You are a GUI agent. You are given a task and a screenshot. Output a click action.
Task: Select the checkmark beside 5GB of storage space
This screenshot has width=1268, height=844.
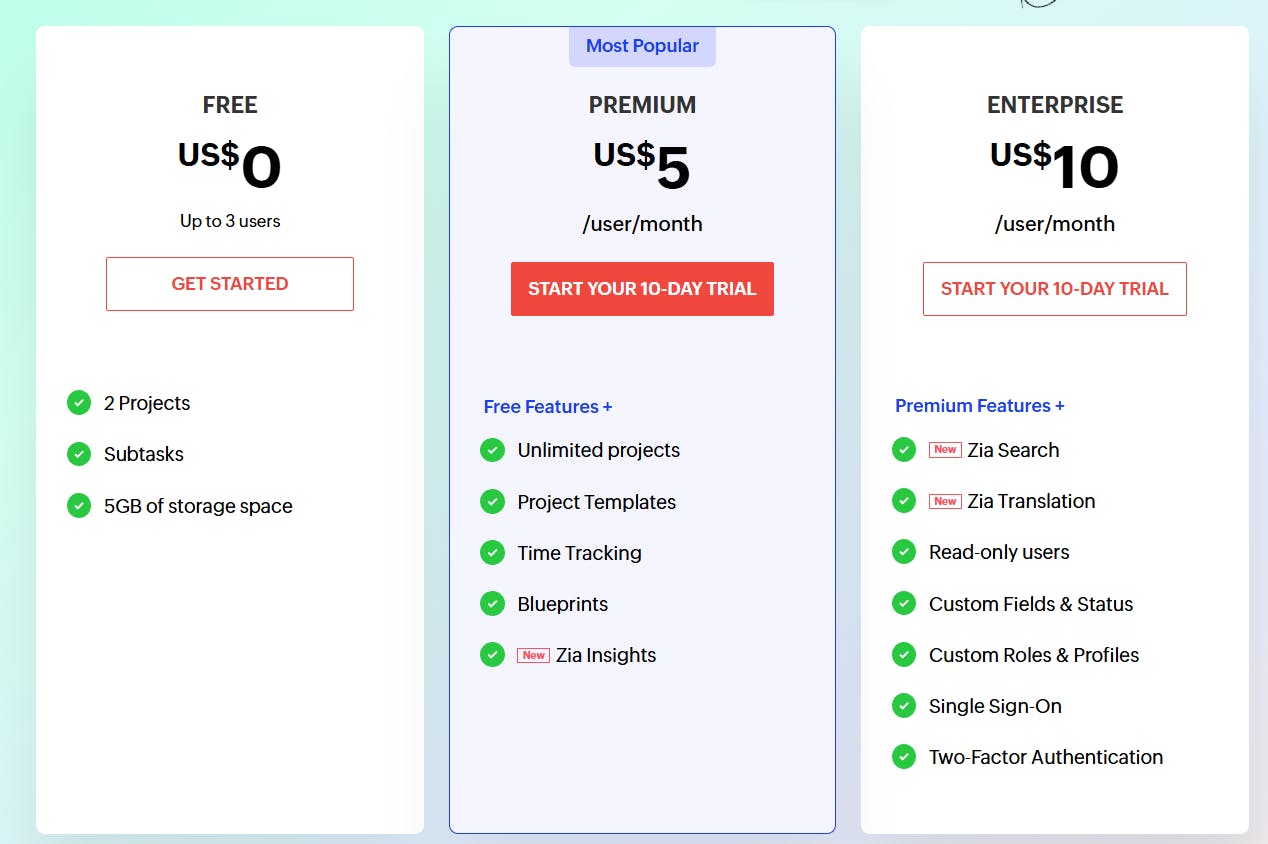(79, 506)
